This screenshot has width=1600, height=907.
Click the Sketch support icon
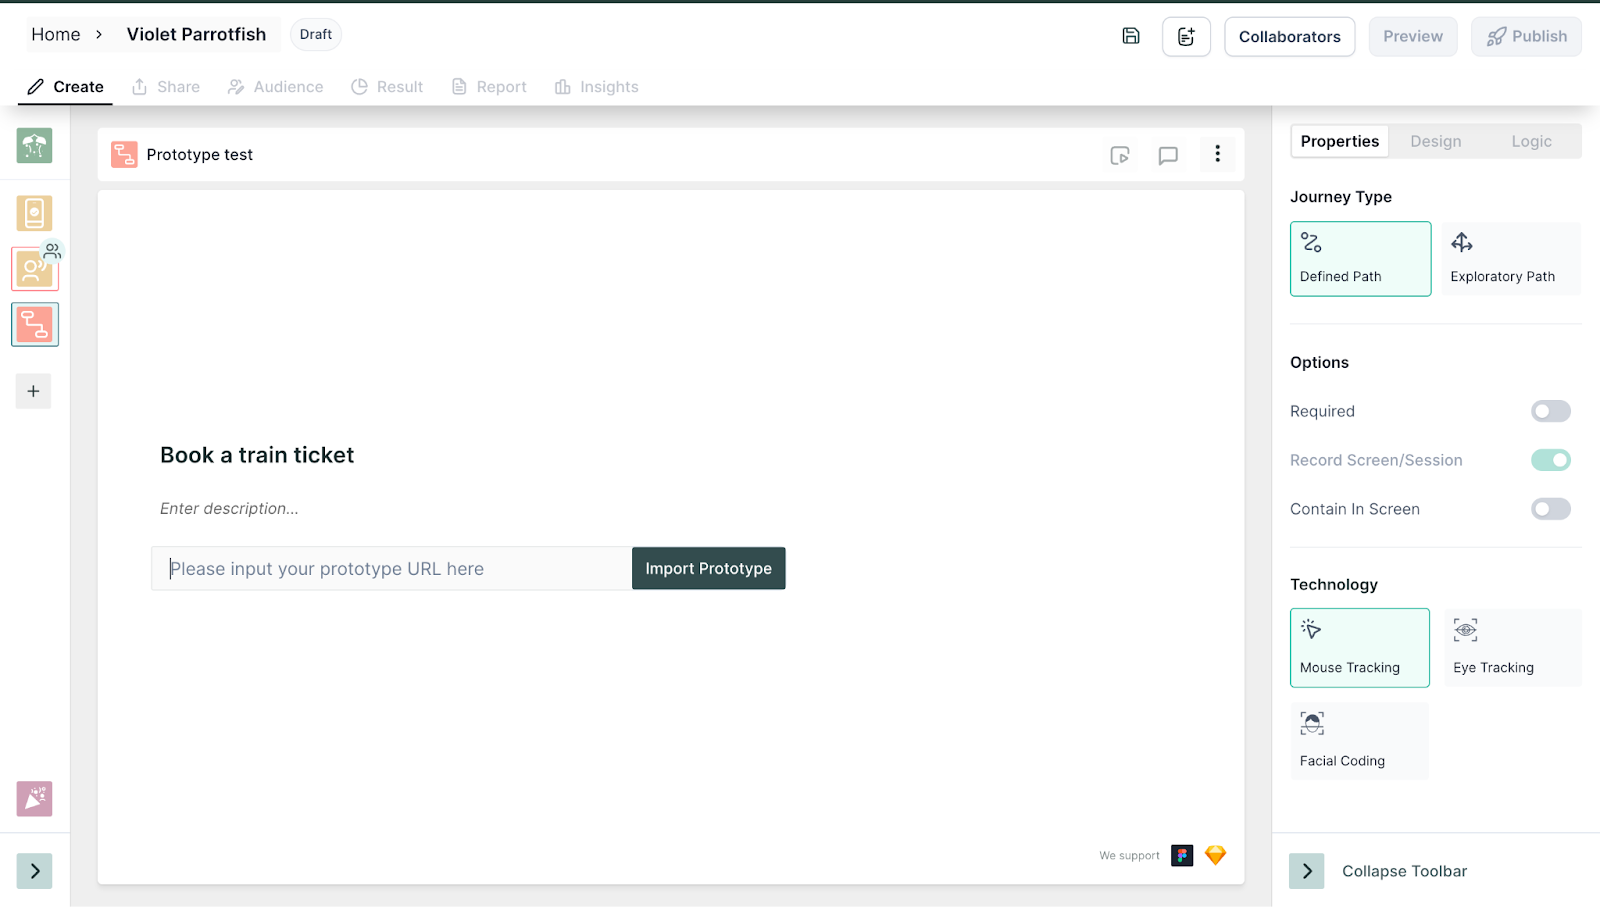point(1215,855)
